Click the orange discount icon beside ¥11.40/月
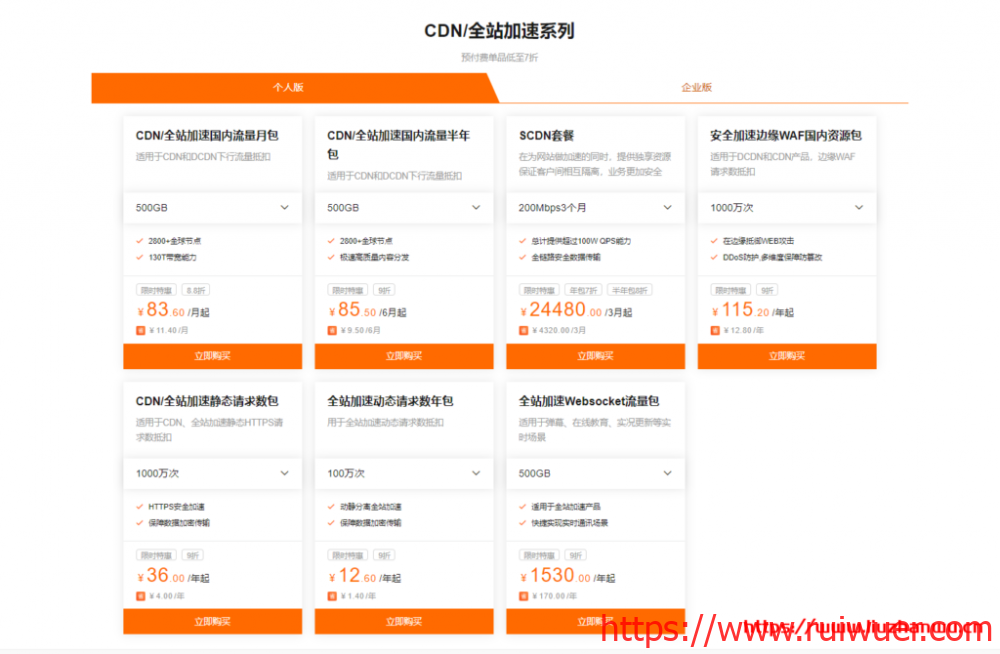This screenshot has width=1000, height=654. pyautogui.click(x=141, y=330)
